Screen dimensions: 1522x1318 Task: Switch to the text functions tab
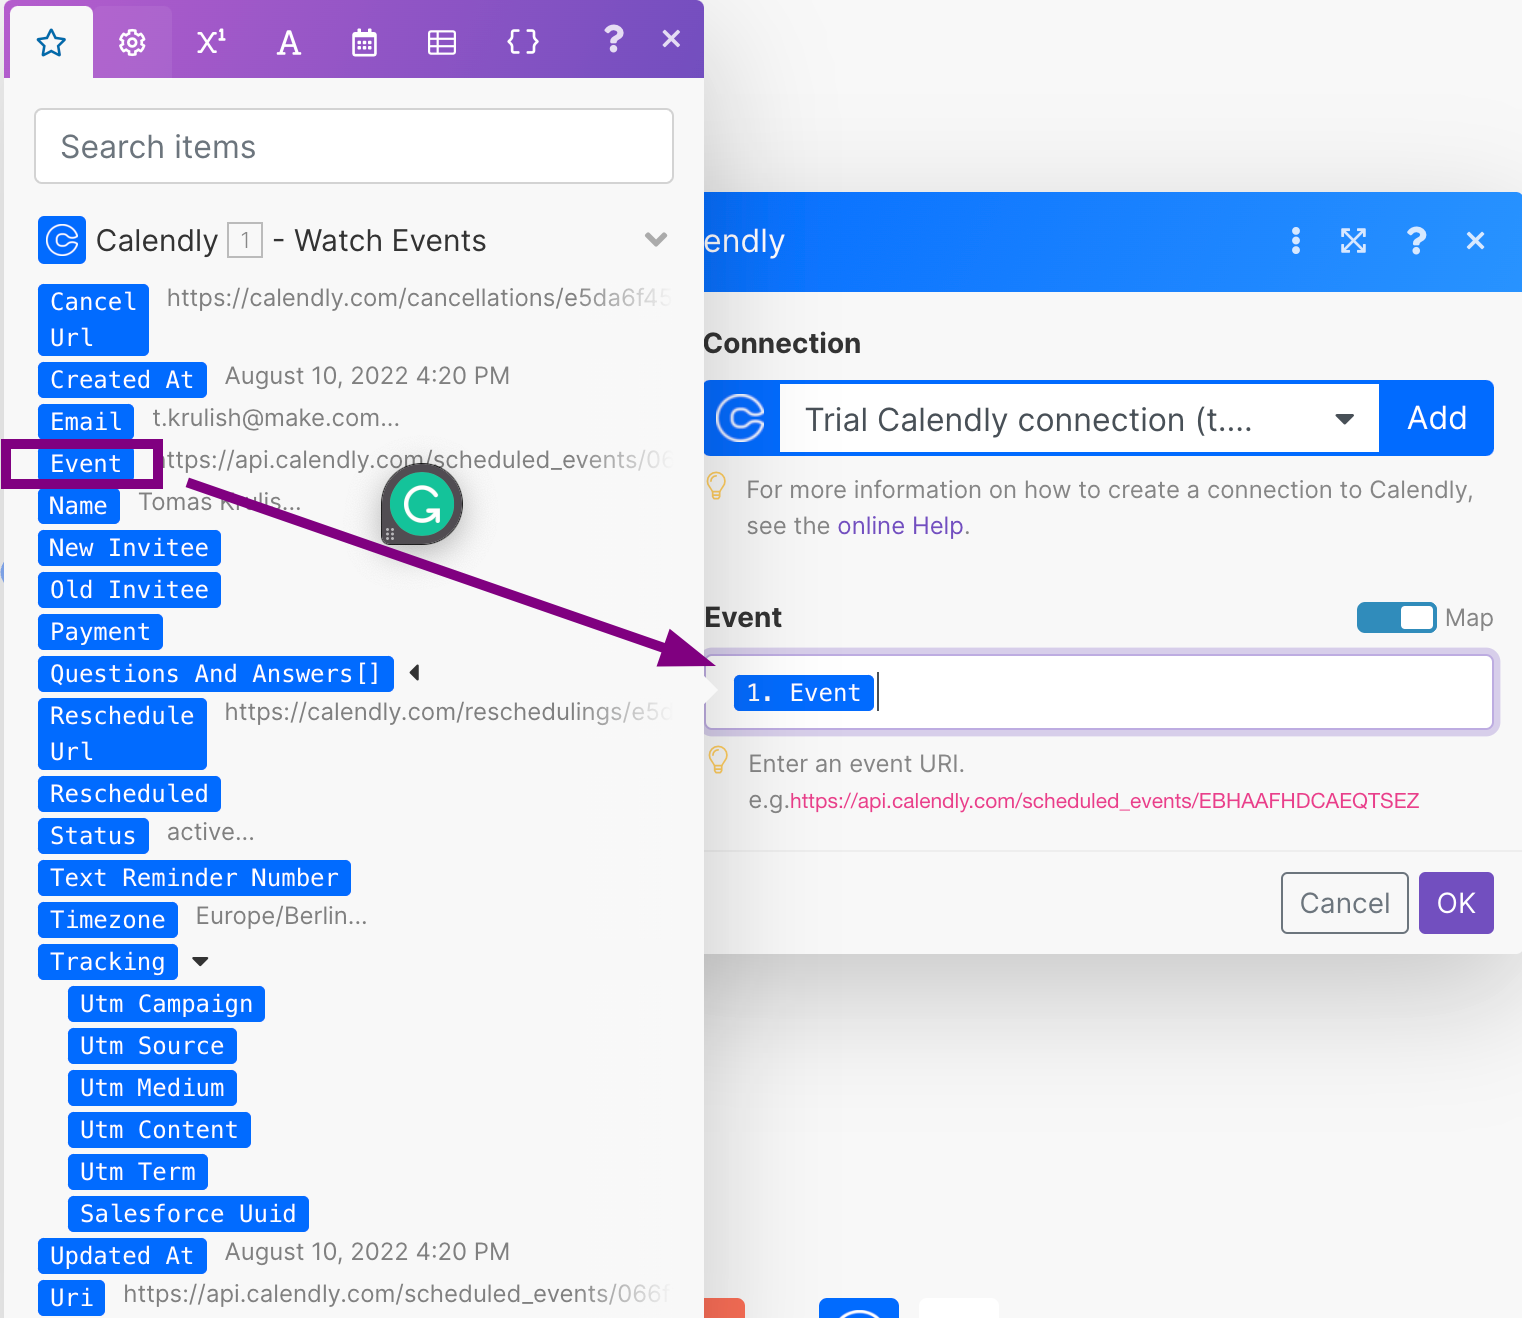pos(288,42)
